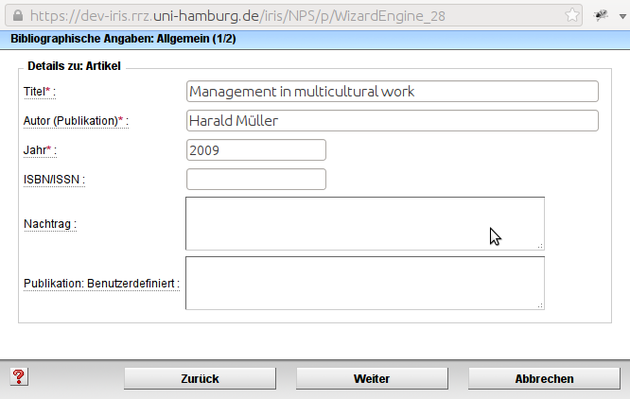Focus the Titel input field
The image size is (630, 399).
tap(392, 91)
